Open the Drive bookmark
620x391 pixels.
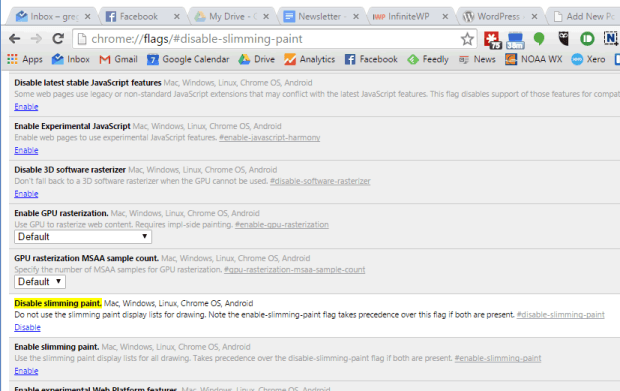click(x=257, y=59)
